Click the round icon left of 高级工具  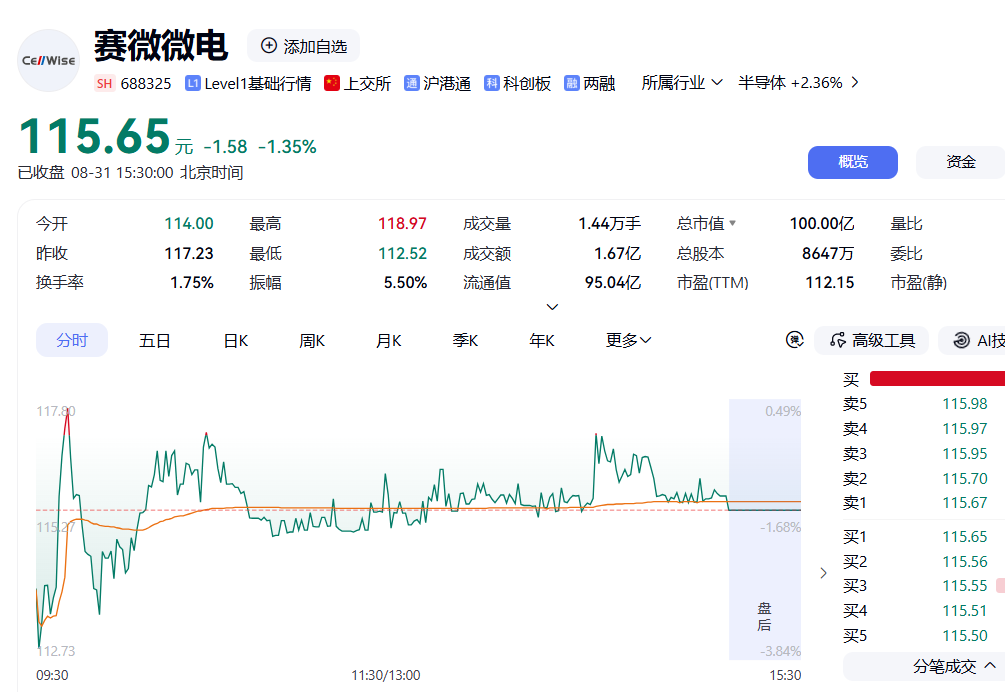pyautogui.click(x=795, y=340)
